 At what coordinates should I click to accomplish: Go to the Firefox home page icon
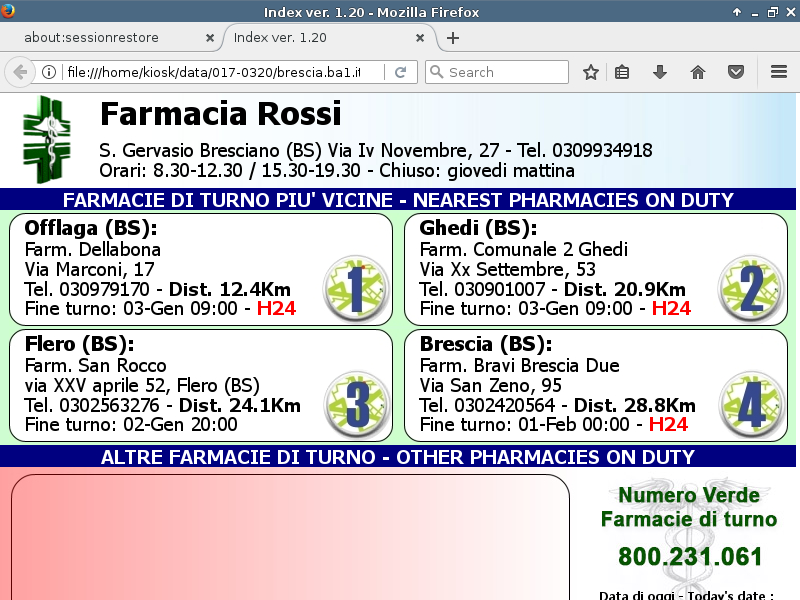click(698, 72)
